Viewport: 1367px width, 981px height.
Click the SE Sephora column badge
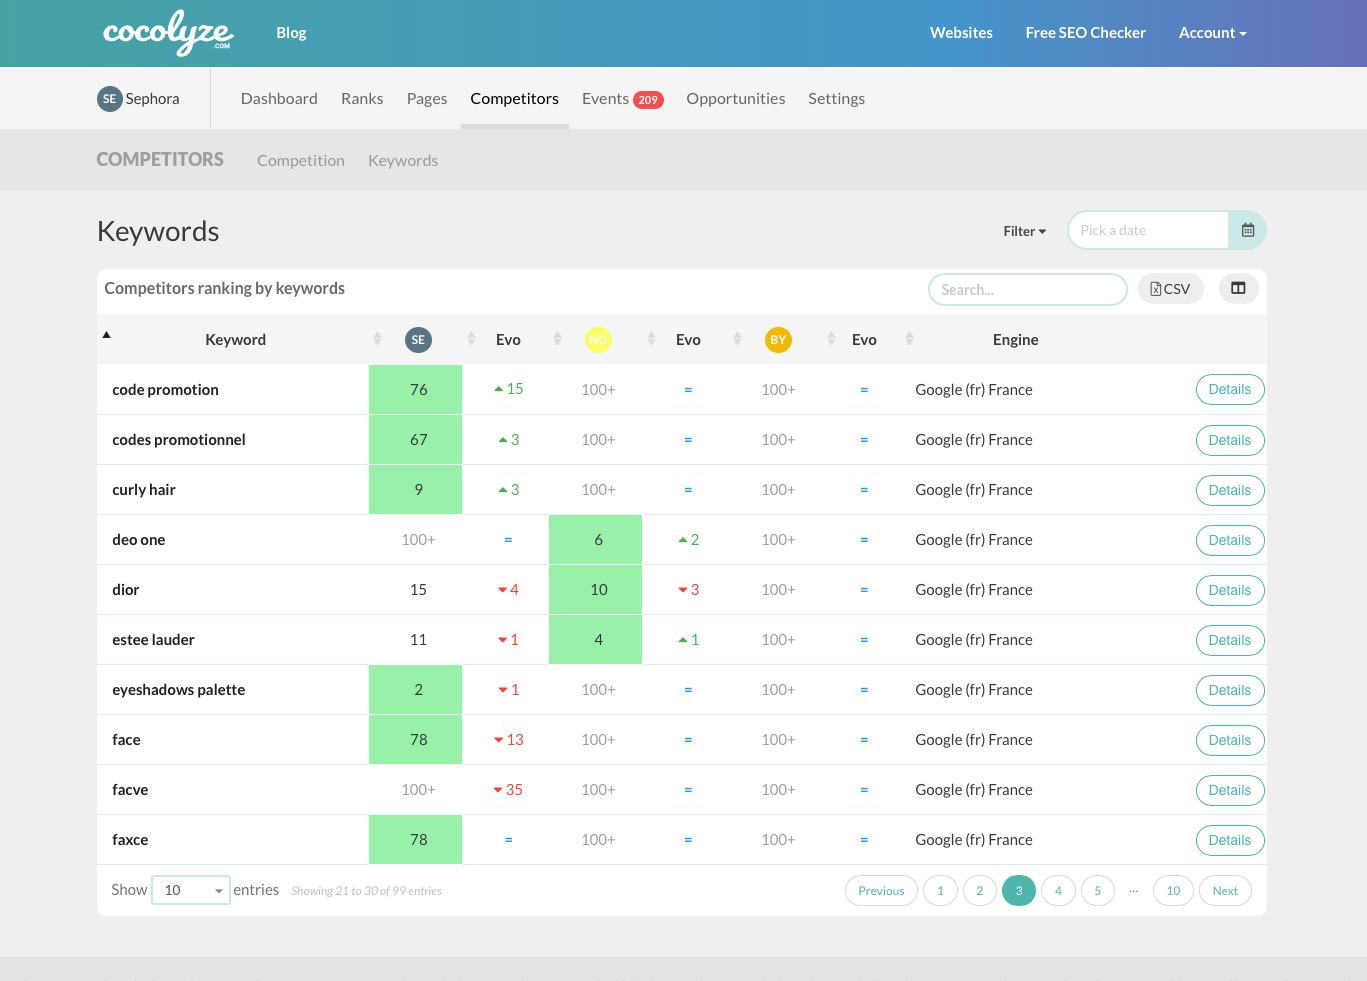[x=418, y=340]
